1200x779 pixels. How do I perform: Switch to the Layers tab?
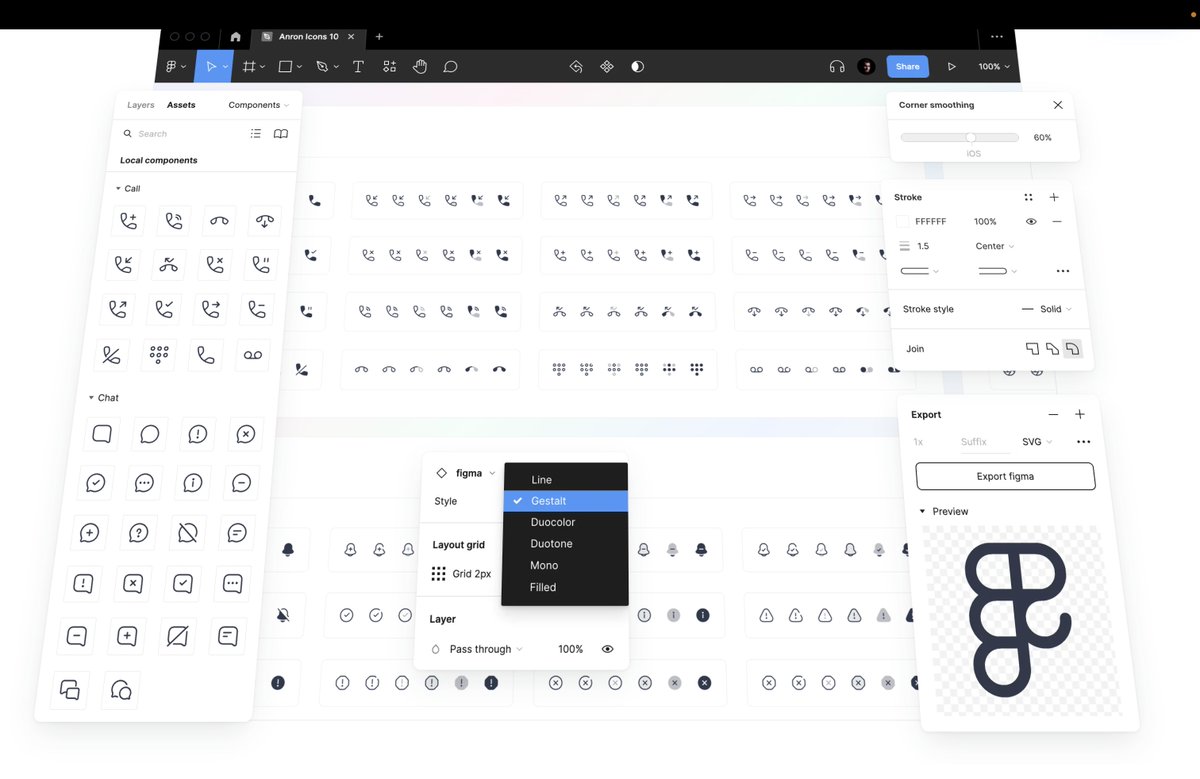pyautogui.click(x=141, y=105)
